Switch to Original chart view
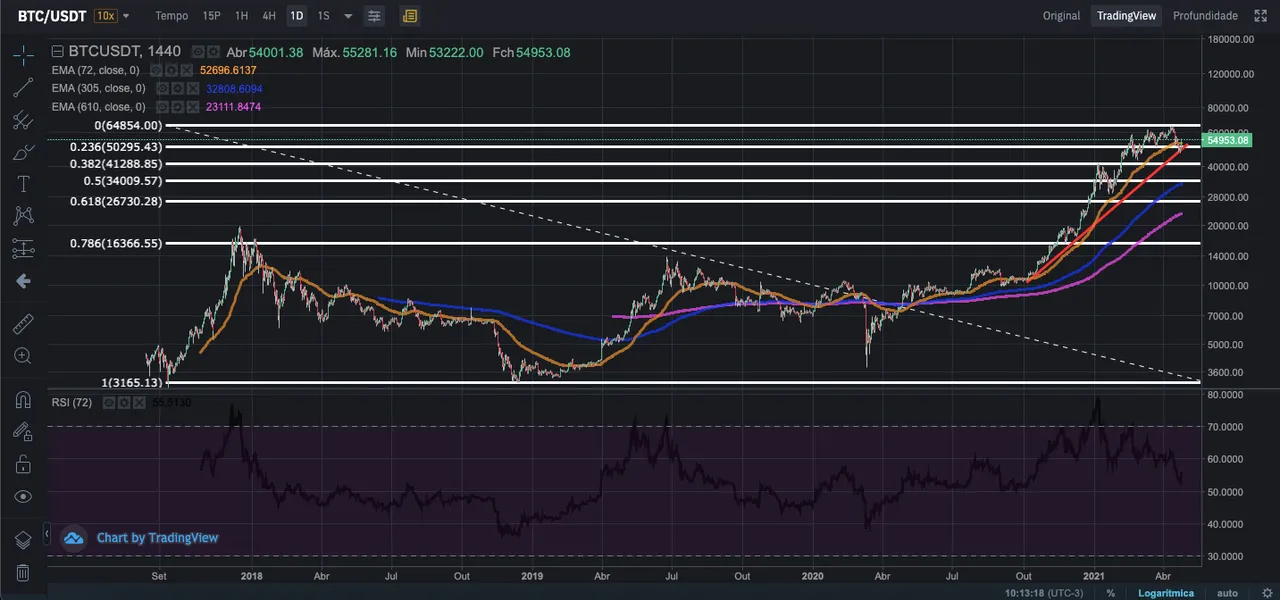Screen dimensions: 1280x600 coord(1061,16)
